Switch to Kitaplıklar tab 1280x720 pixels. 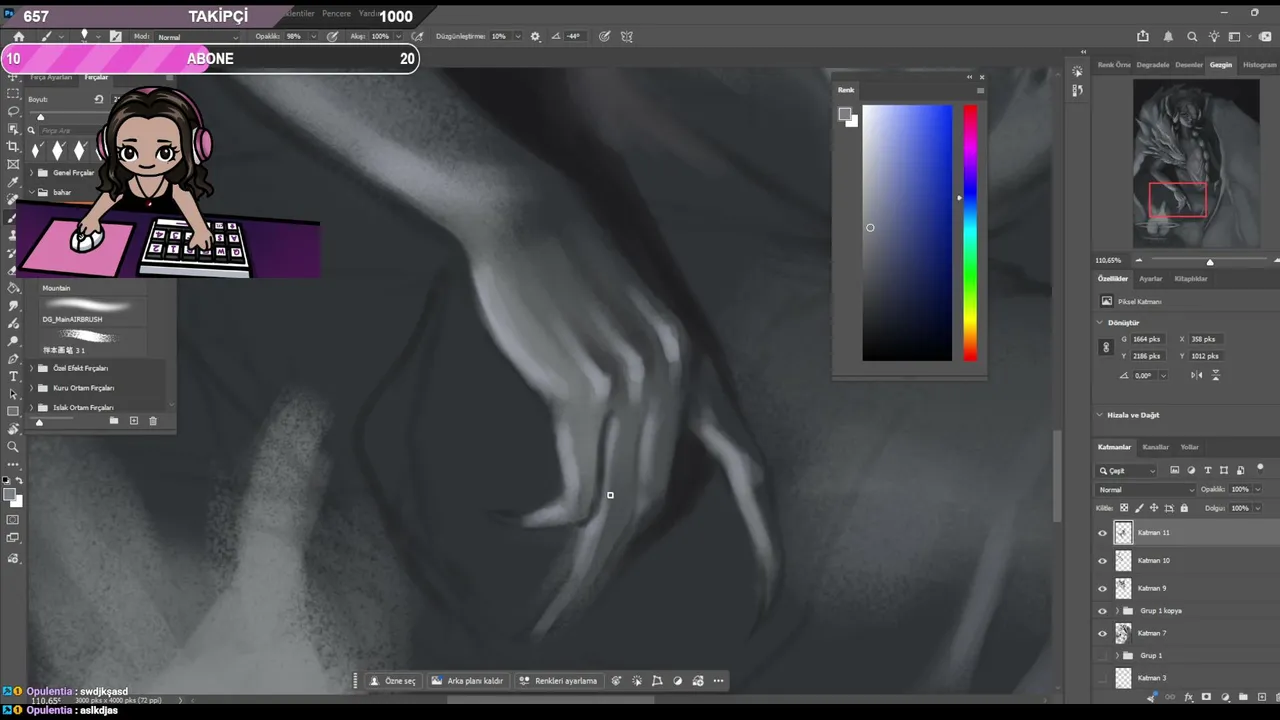pos(1191,279)
